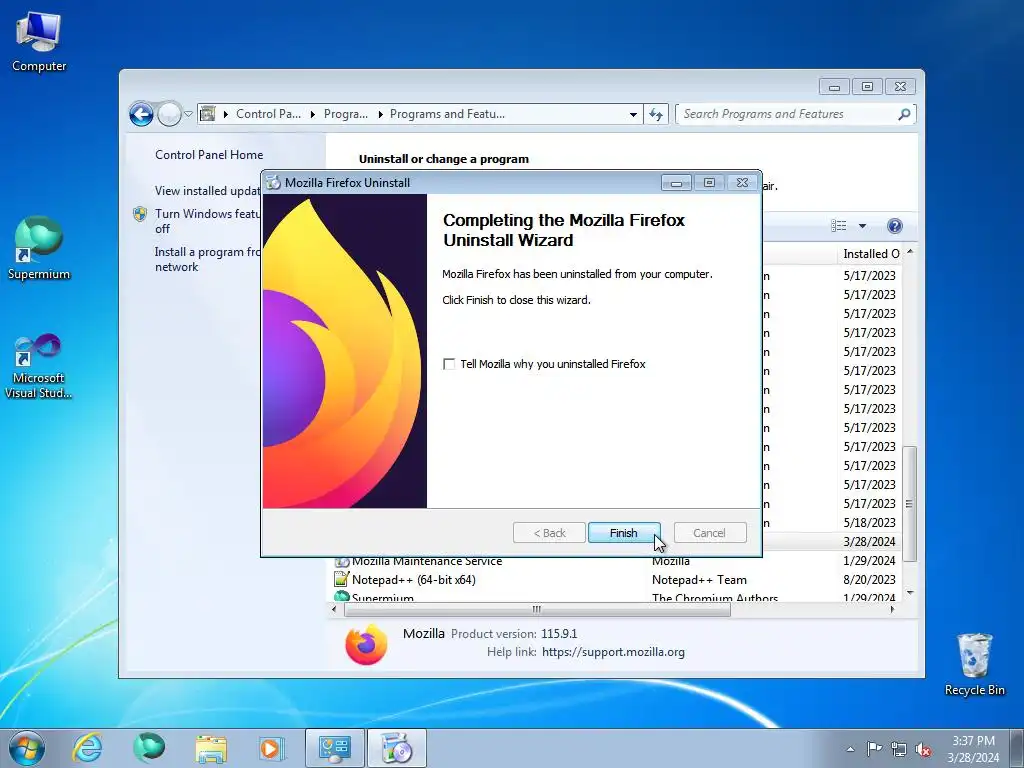Image resolution: width=1024 pixels, height=768 pixels.
Task: Click the muted volume tray icon
Action: tap(923, 749)
